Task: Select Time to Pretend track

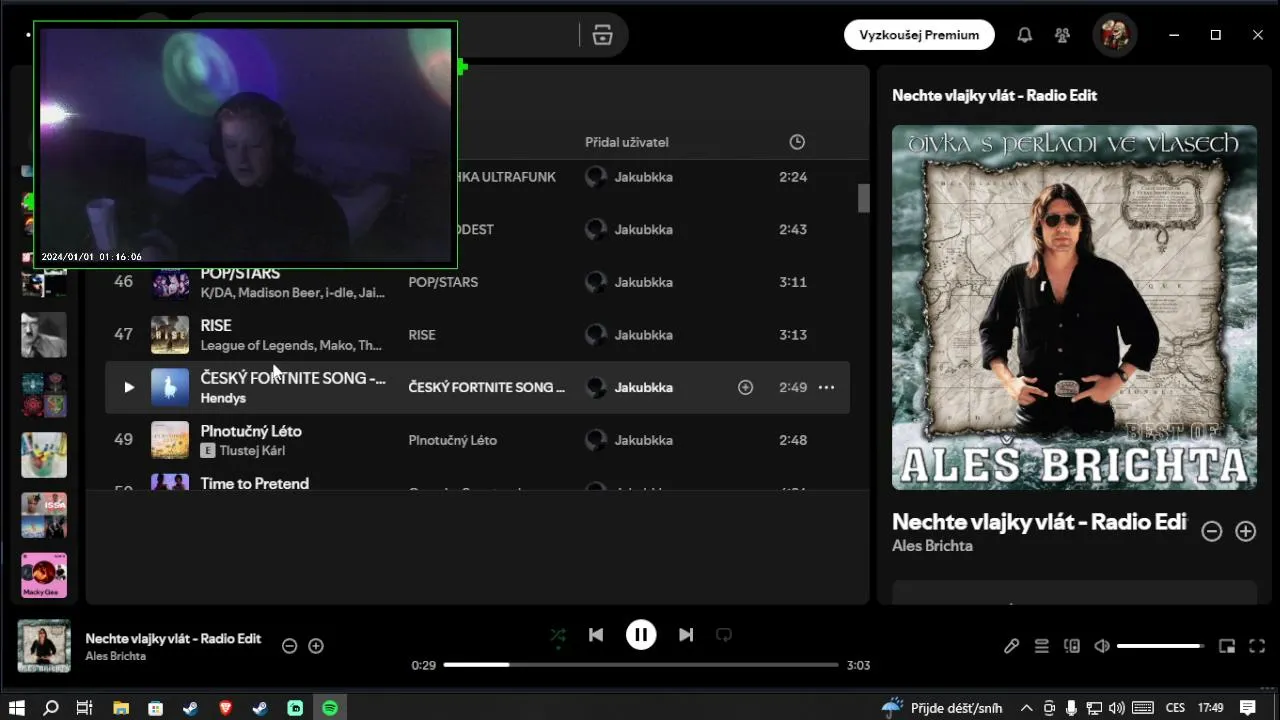Action: (254, 483)
